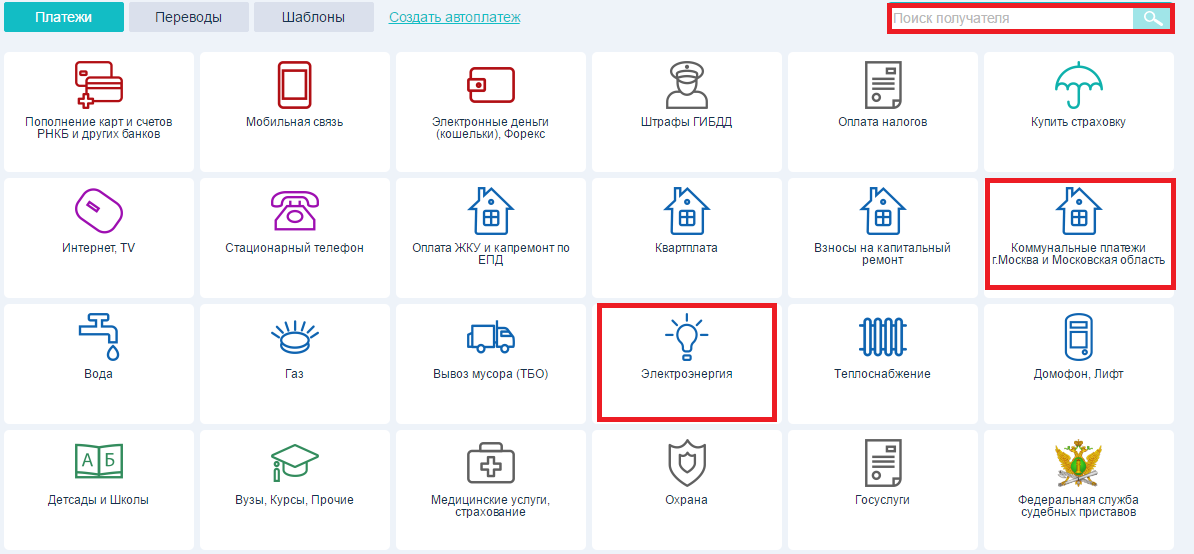Open the Шаблоны tab
1194x554 pixels.
313,17
